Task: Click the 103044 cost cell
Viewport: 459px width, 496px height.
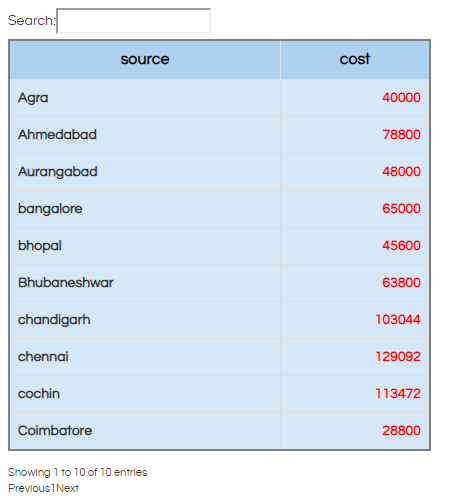Action: pyautogui.click(x=355, y=320)
